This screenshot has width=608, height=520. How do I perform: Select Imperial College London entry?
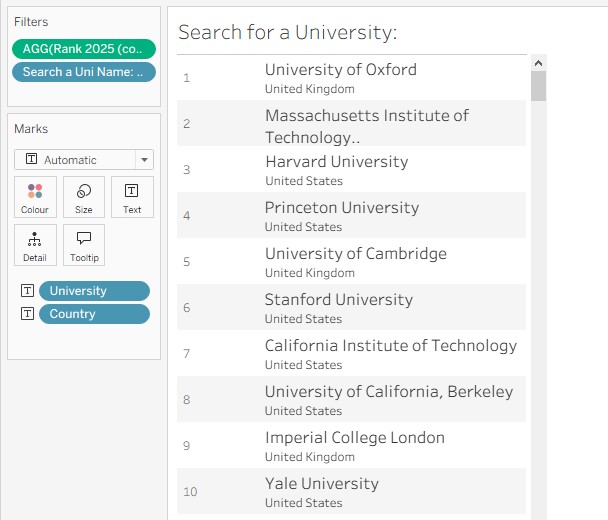click(x=354, y=438)
